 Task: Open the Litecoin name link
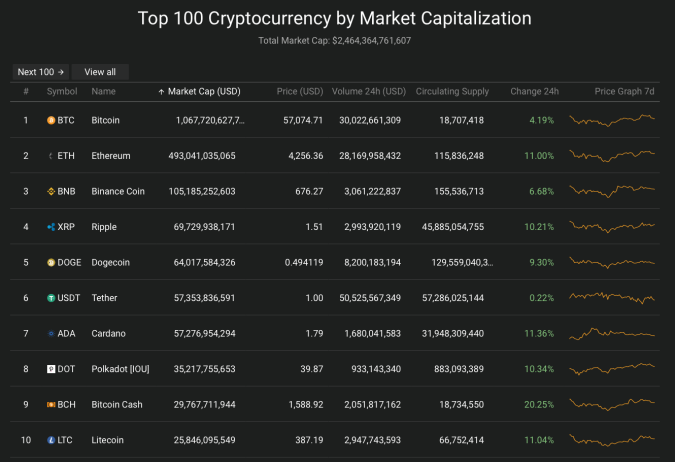[x=107, y=440]
